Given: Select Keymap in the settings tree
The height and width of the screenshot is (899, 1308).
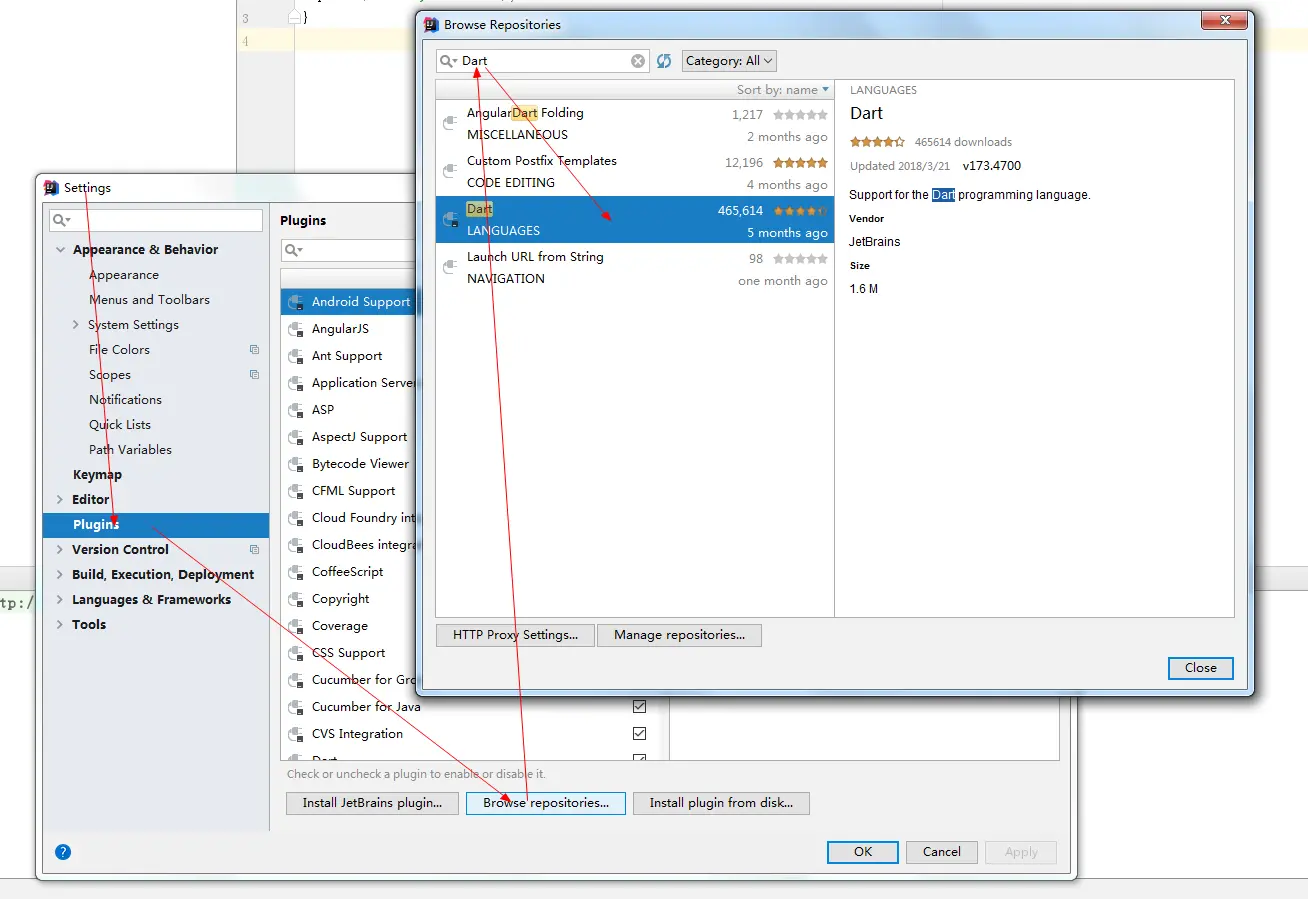Looking at the screenshot, I should pyautogui.click(x=97, y=475).
